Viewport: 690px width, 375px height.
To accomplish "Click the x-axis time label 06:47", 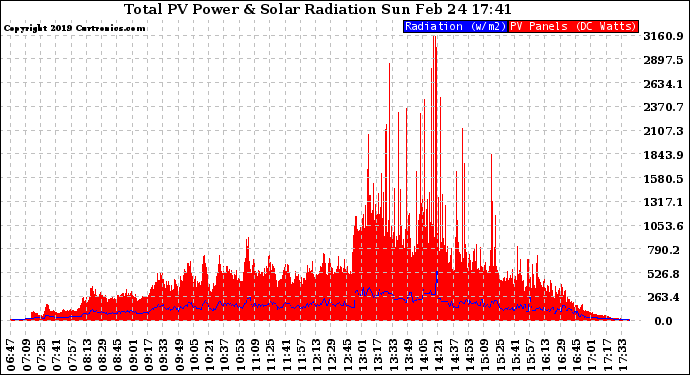I will (x=11, y=355).
